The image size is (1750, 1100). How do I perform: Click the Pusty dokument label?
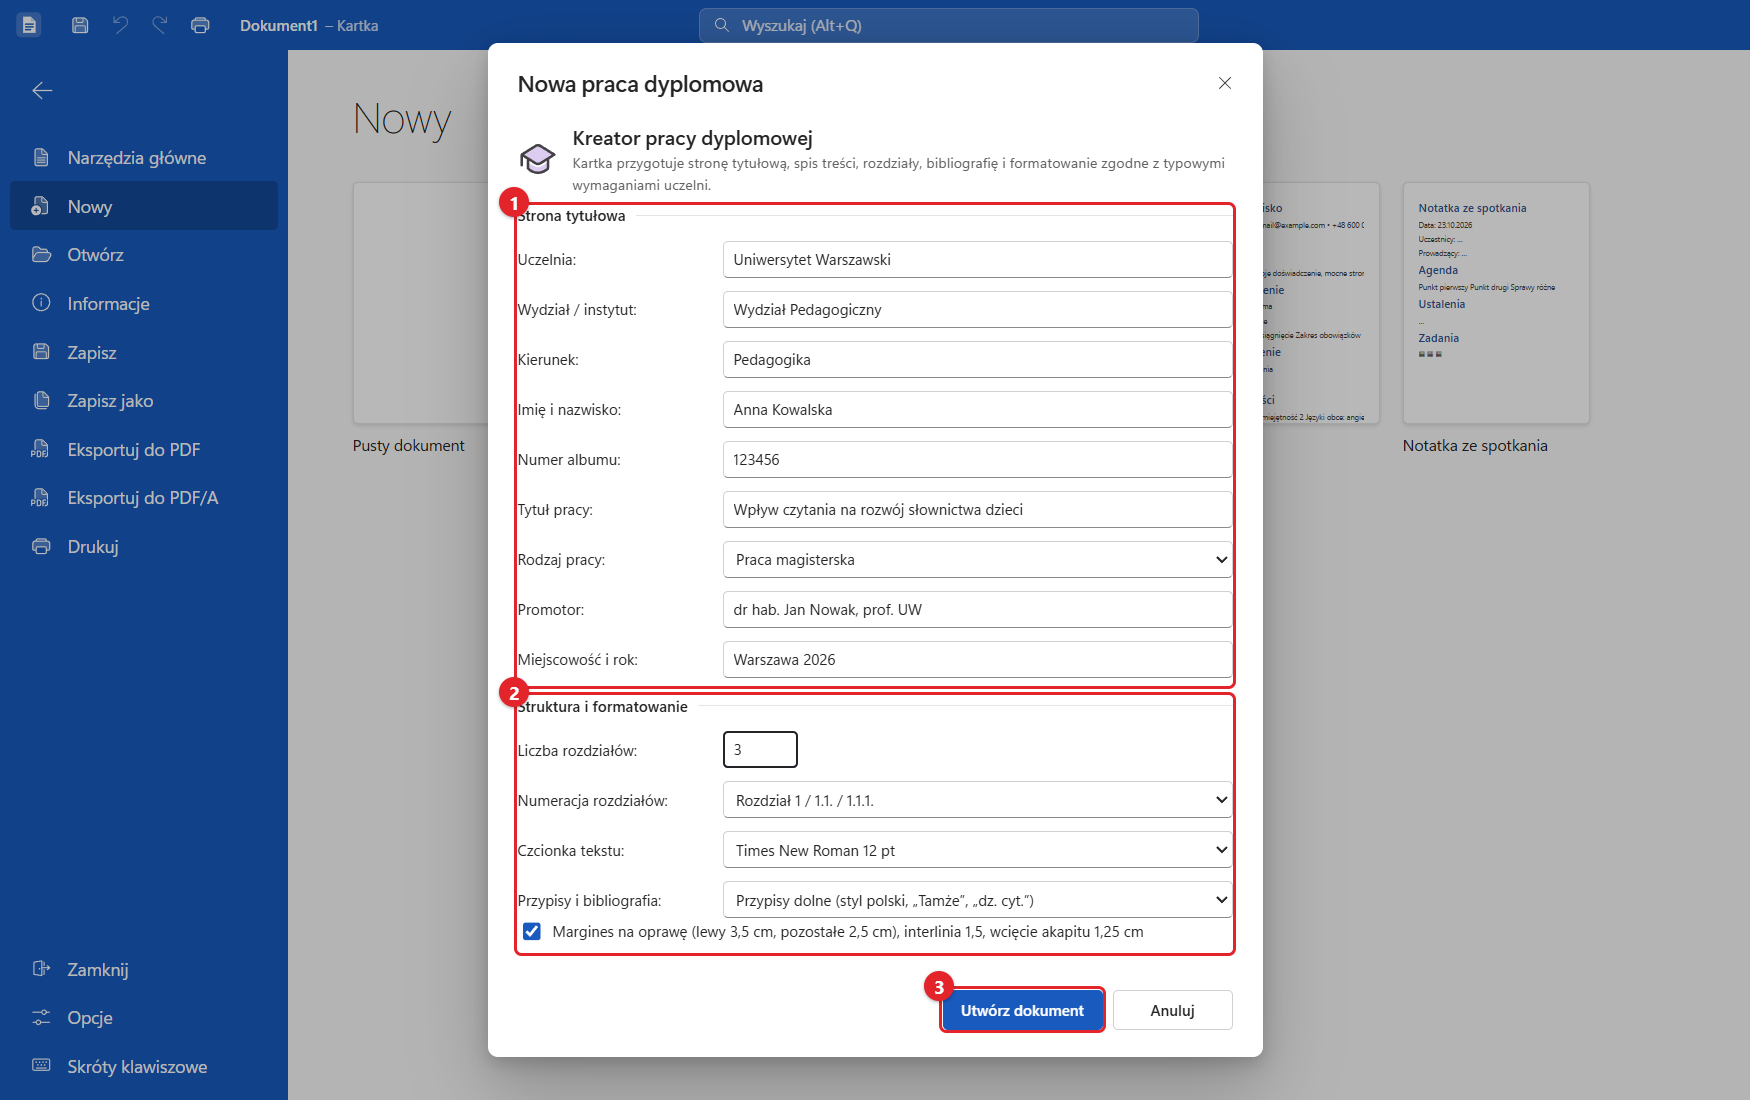(x=408, y=446)
